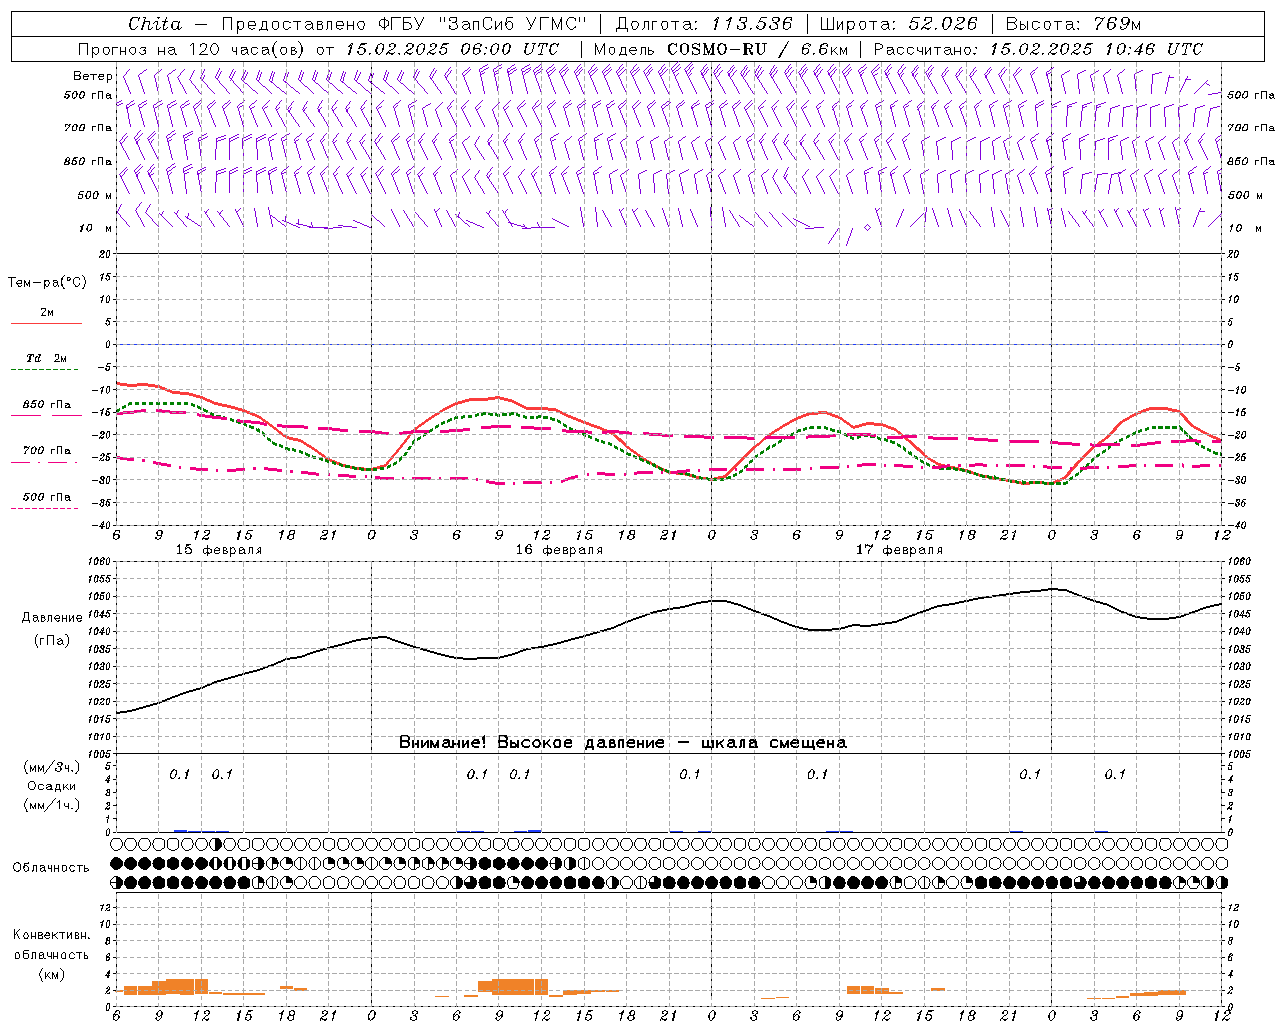The height and width of the screenshot is (1024, 1280).
Task: Click the "Давление" pressure chart label
Action: pyautogui.click(x=52, y=618)
